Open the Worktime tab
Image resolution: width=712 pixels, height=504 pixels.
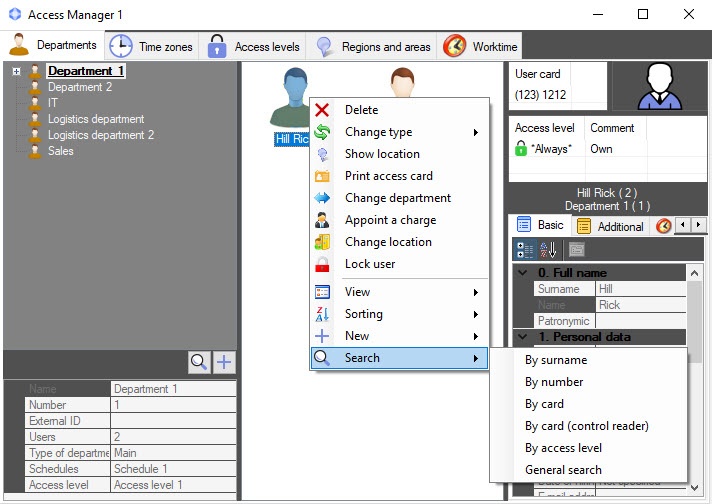point(480,46)
